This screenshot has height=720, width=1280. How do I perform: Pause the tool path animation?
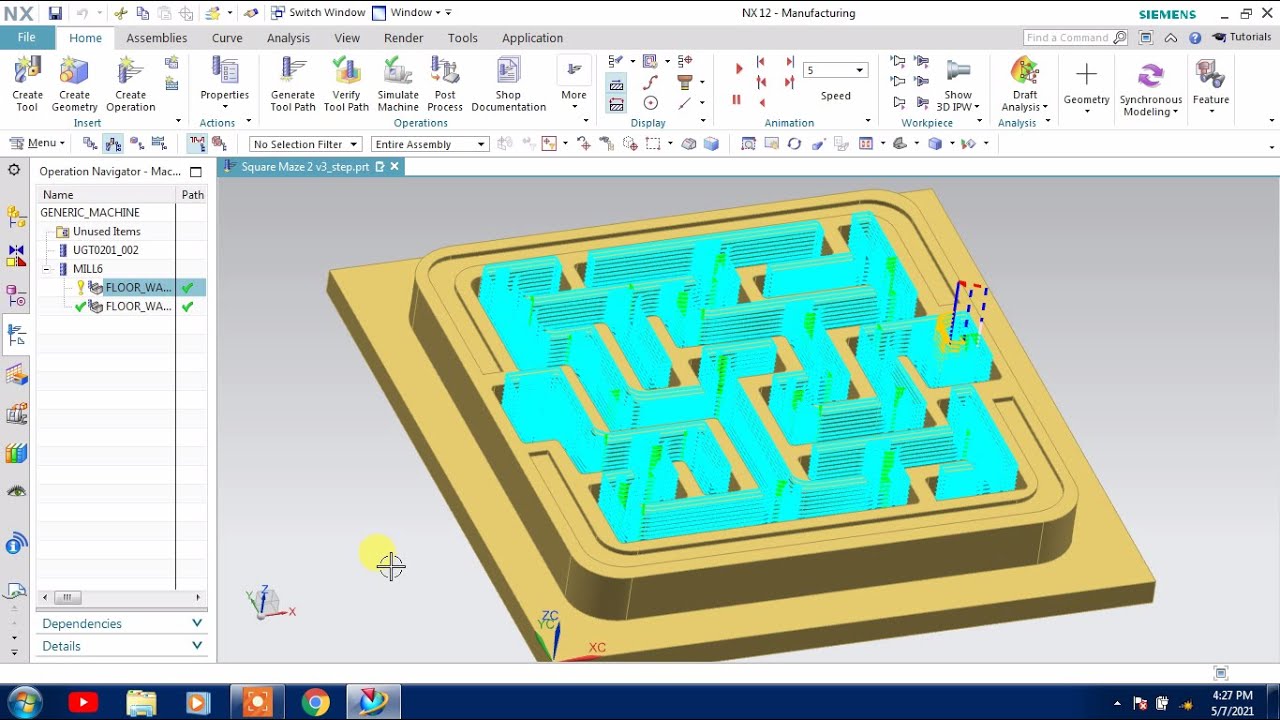click(737, 100)
